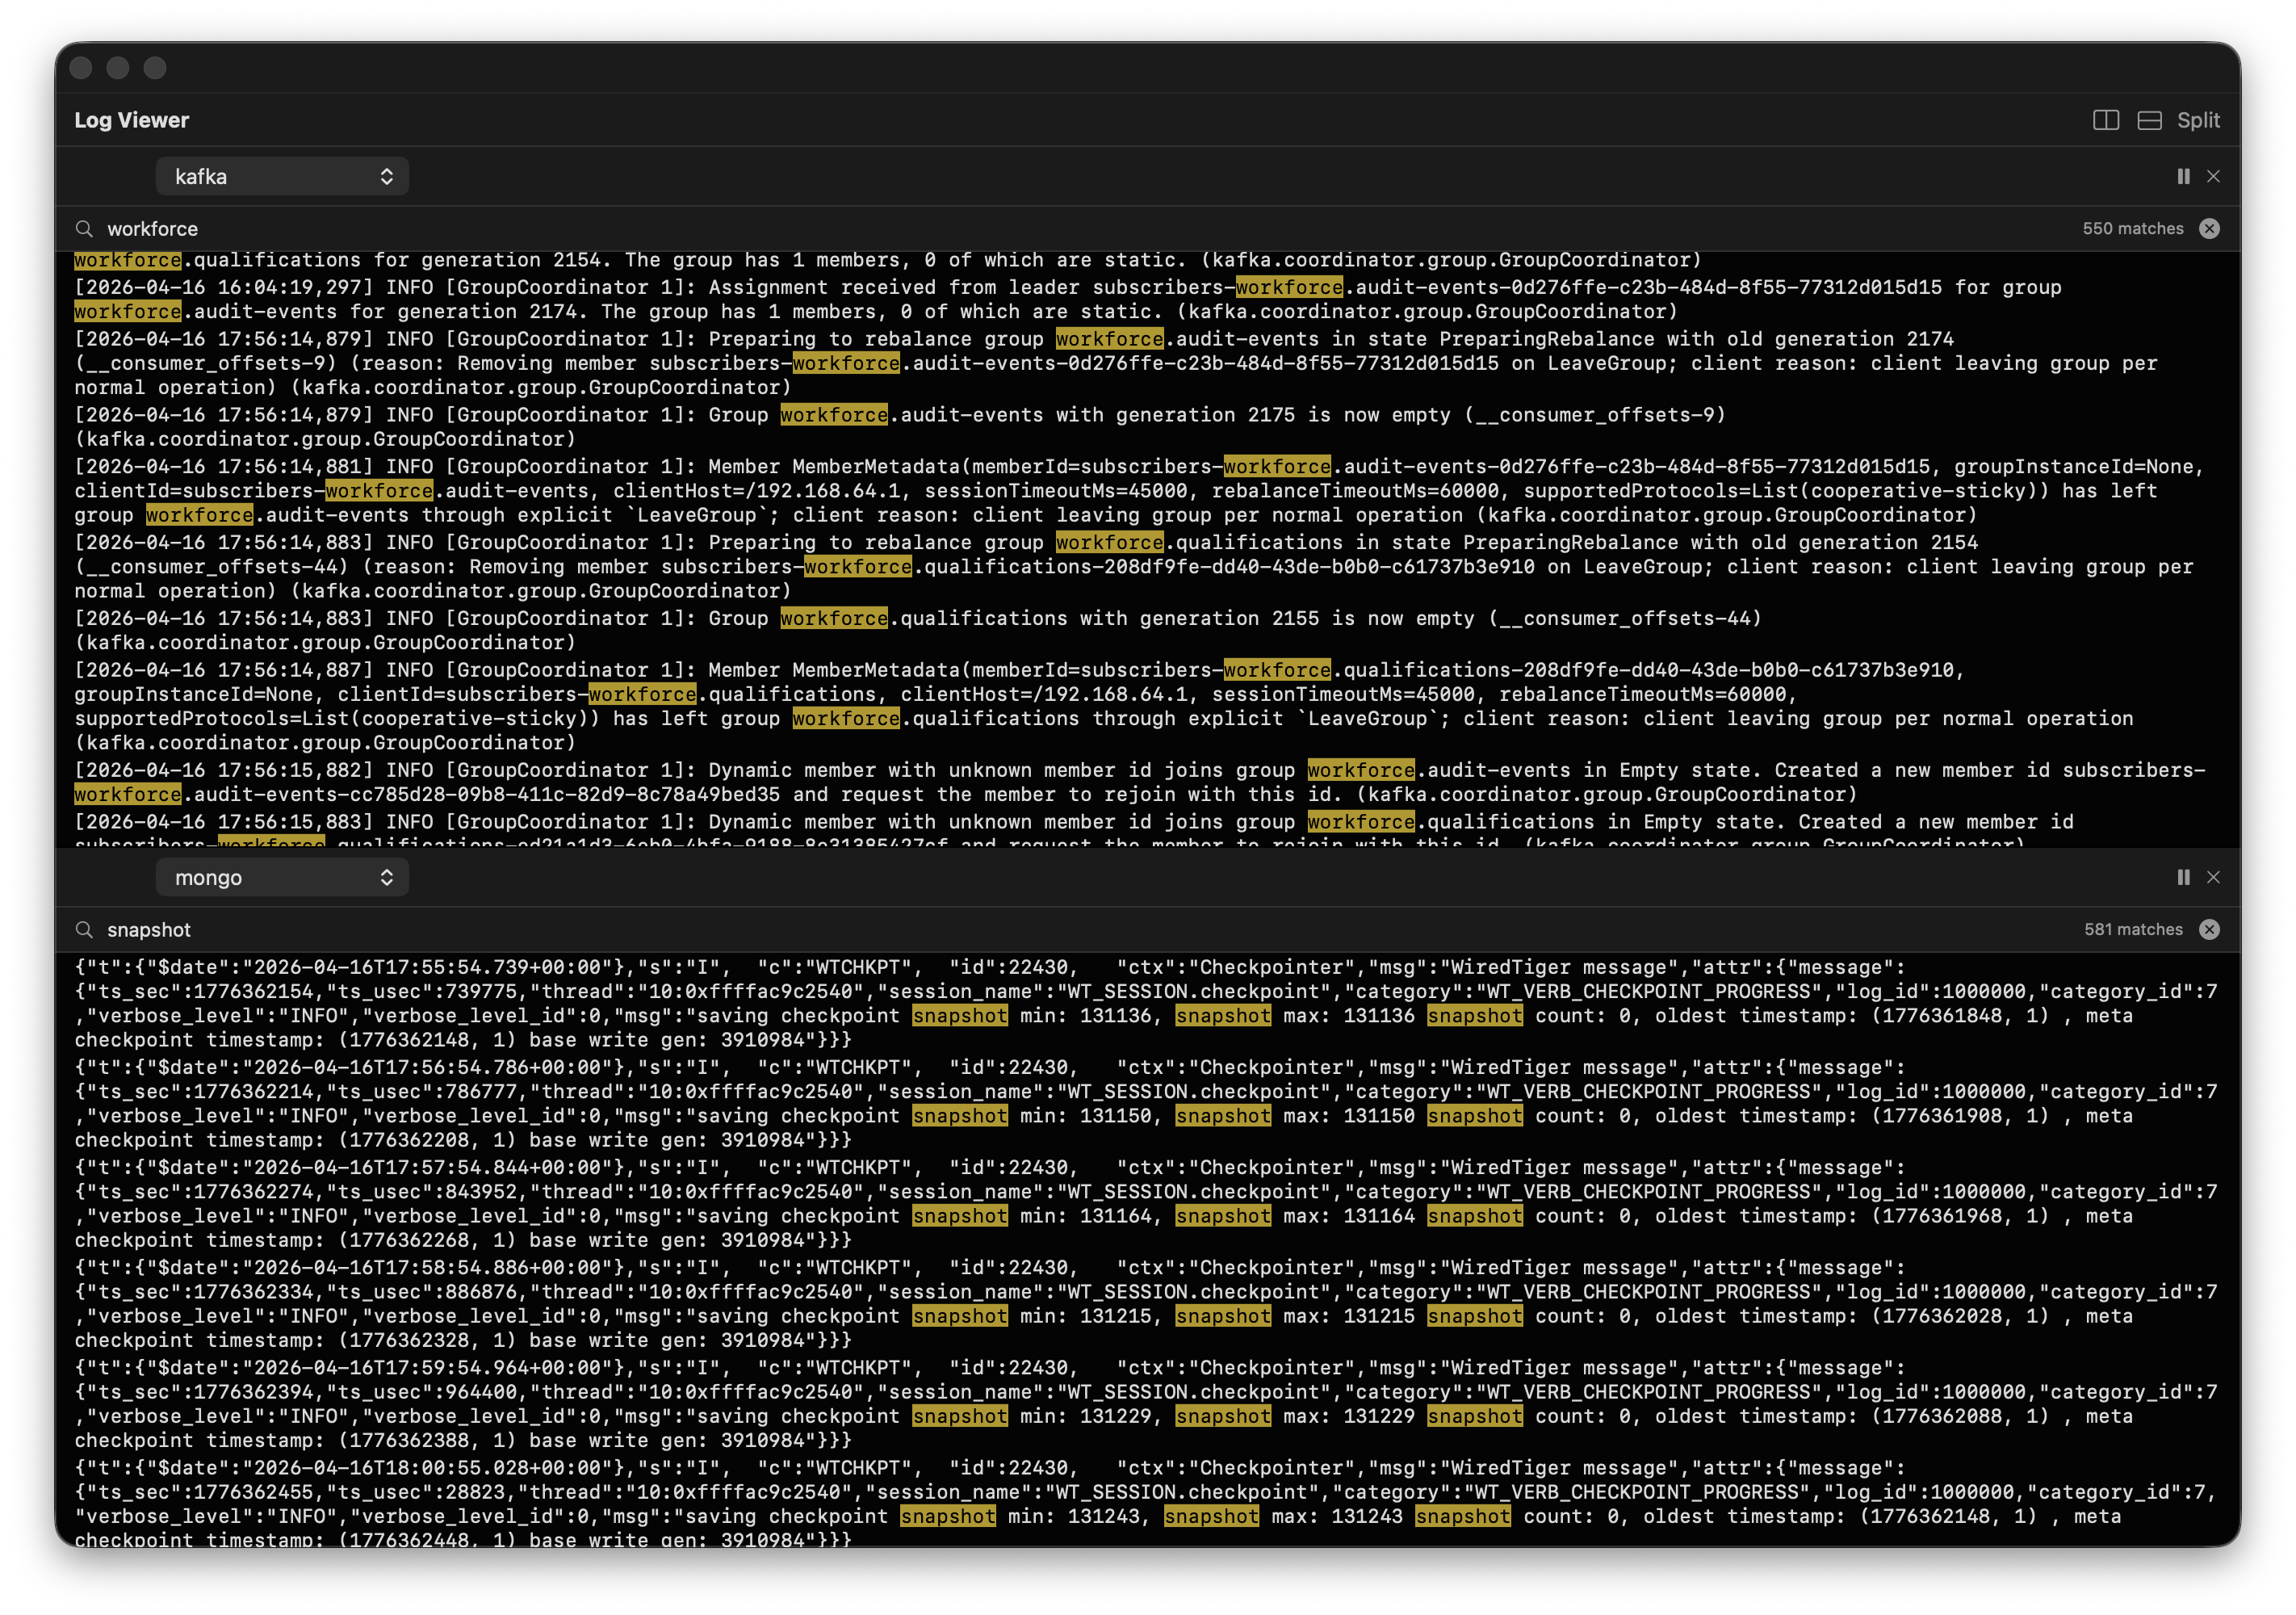The width and height of the screenshot is (2296, 1615).
Task: Pause the mongo log stream
Action: point(2183,877)
